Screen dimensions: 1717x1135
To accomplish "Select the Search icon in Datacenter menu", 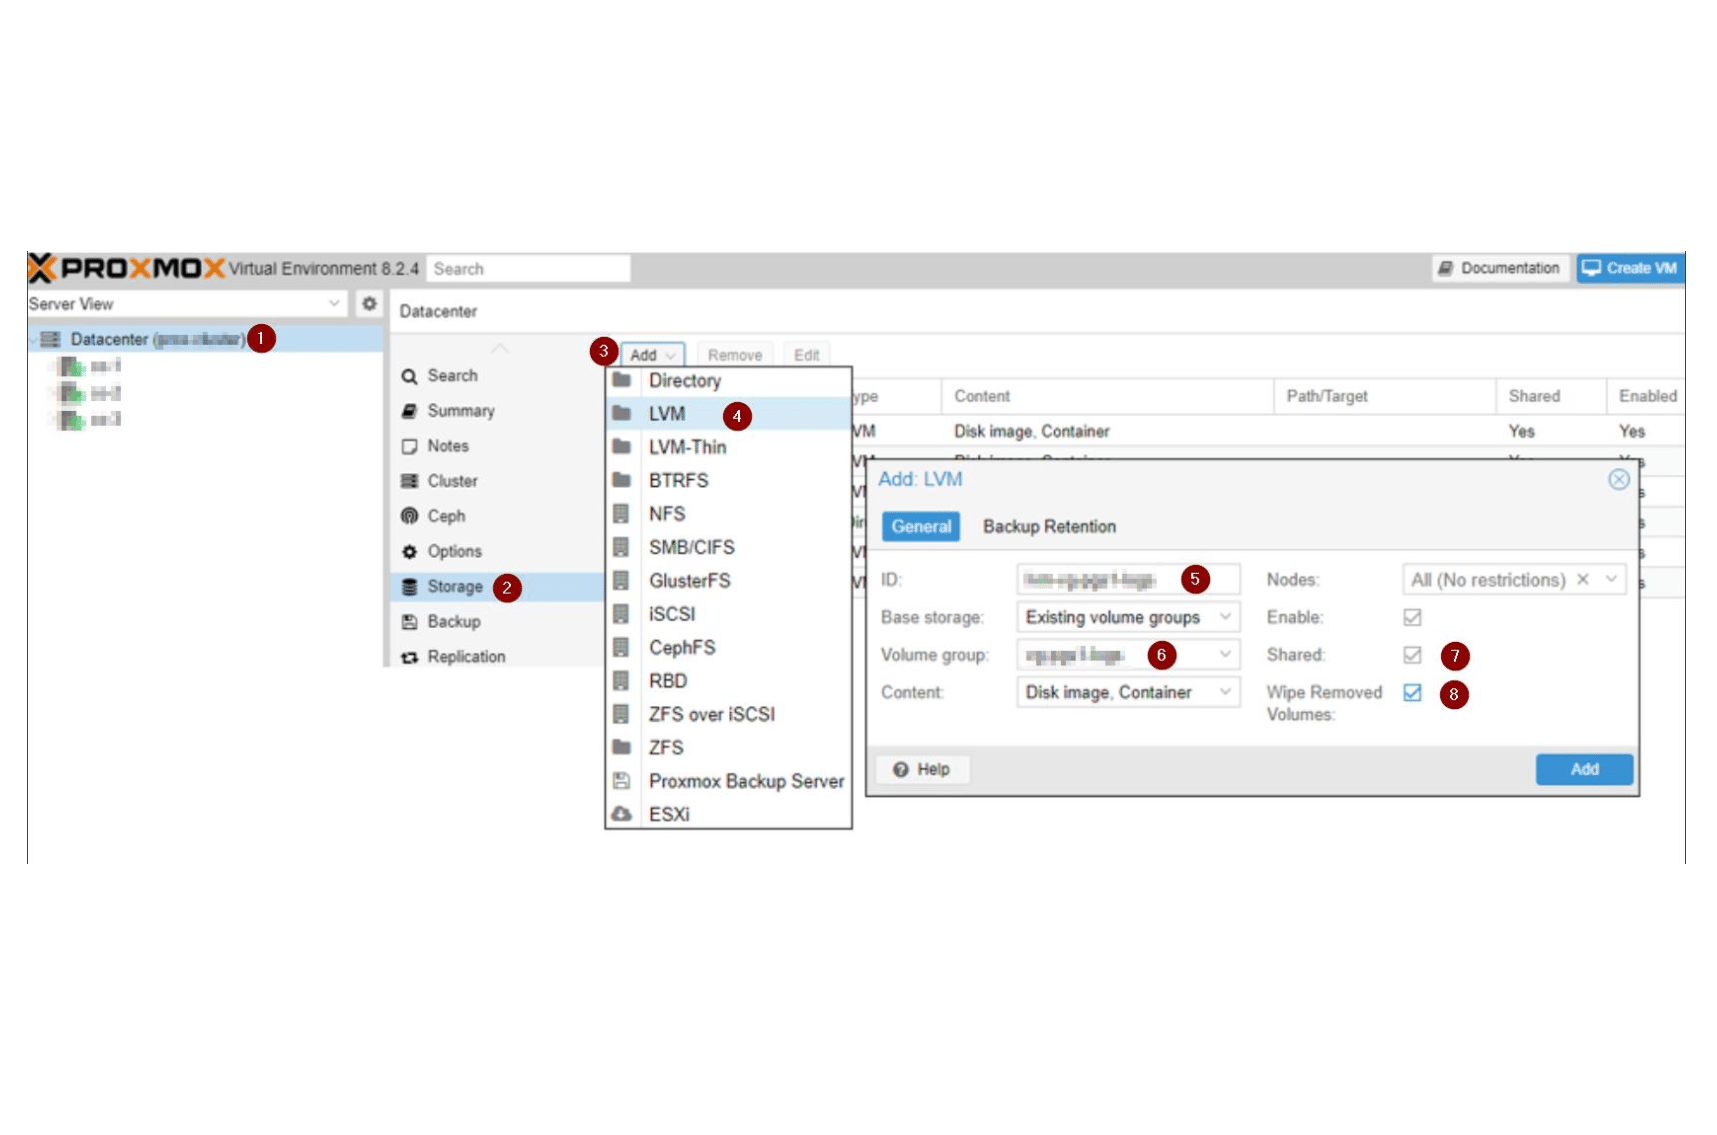I will 409,376.
